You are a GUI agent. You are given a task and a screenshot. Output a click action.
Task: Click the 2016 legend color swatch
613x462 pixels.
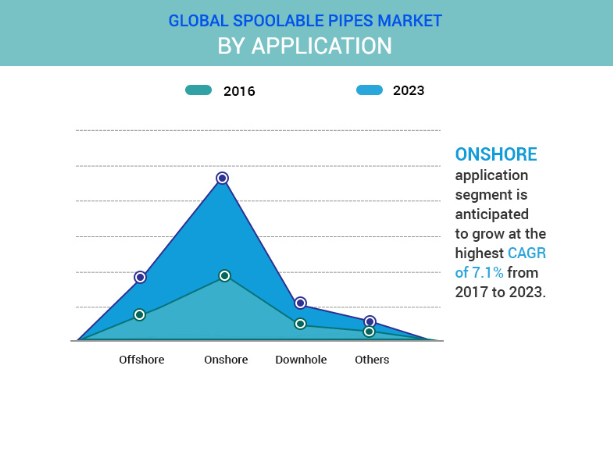(x=198, y=91)
